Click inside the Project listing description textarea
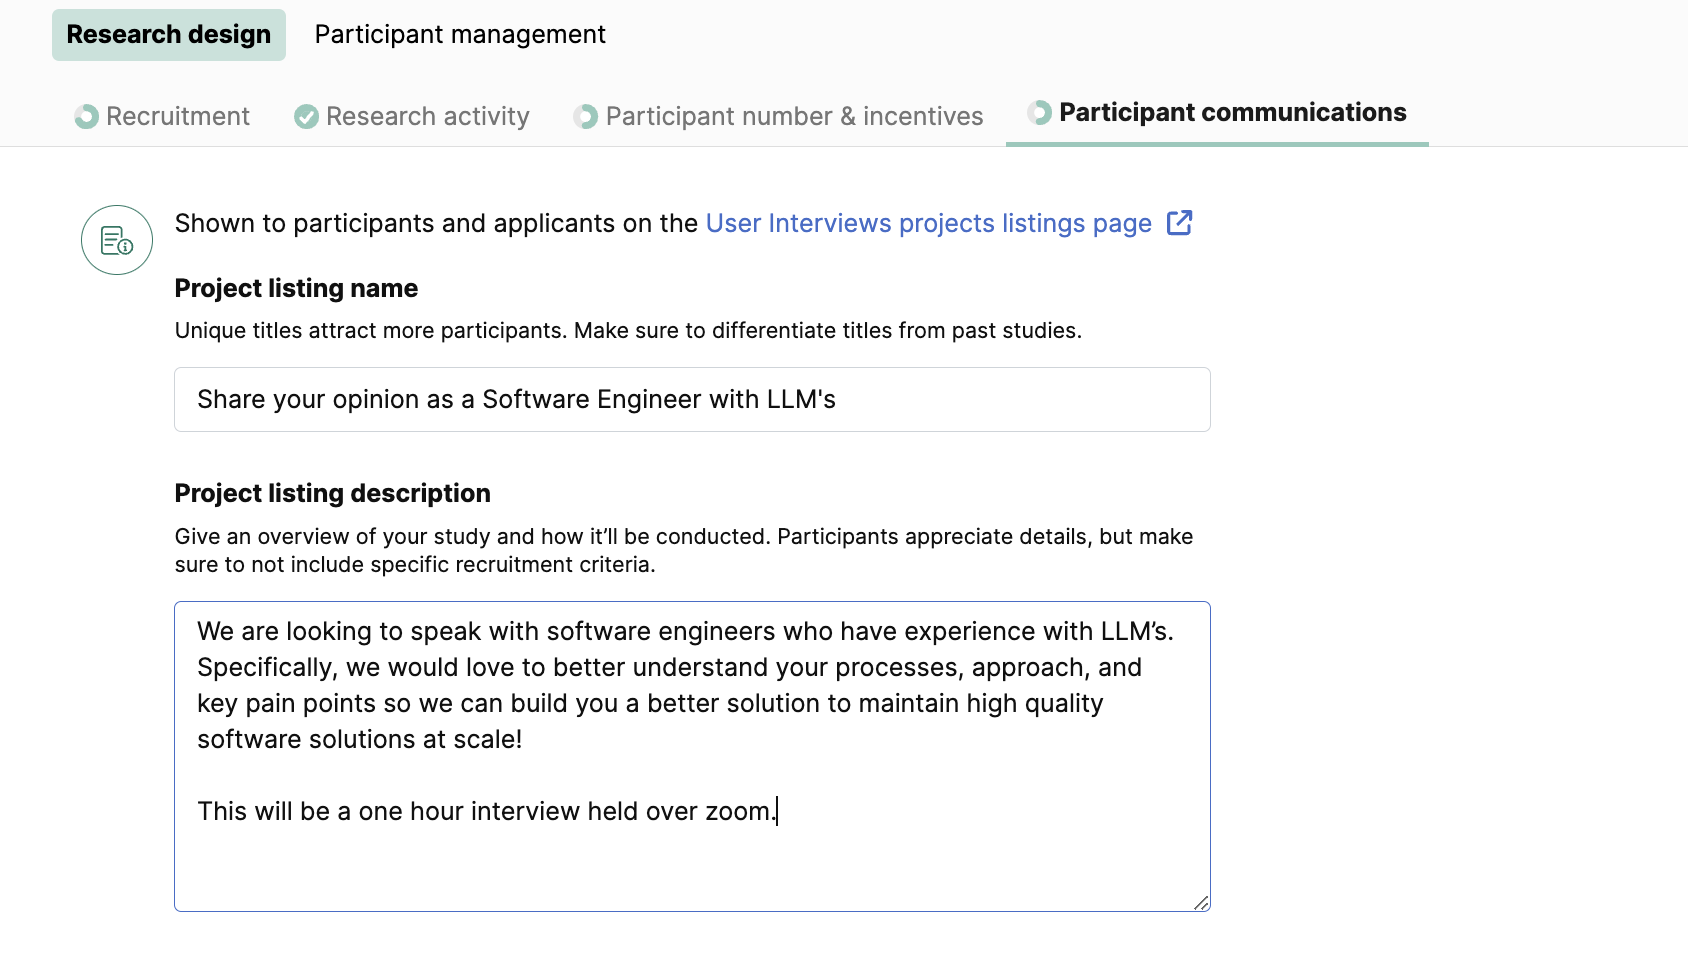This screenshot has width=1688, height=960. click(692, 756)
